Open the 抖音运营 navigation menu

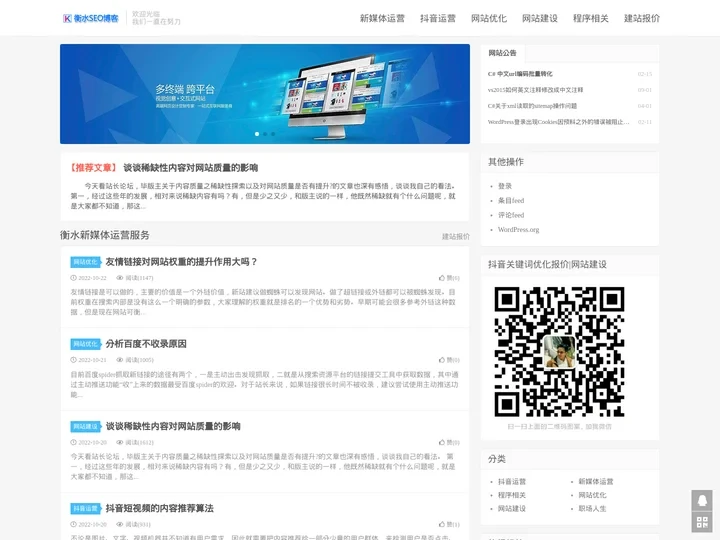click(x=438, y=18)
